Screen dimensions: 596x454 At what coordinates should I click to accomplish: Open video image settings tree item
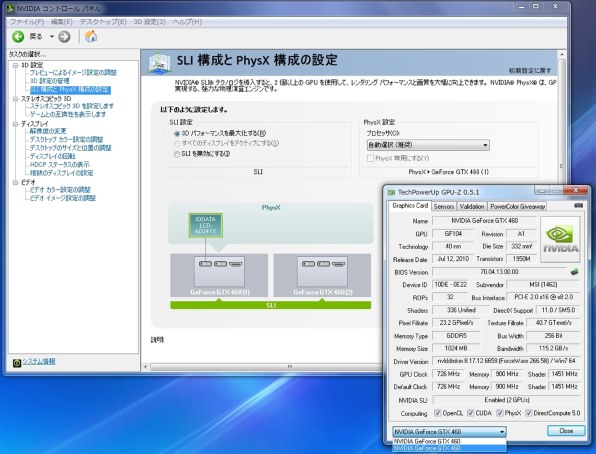63,198
